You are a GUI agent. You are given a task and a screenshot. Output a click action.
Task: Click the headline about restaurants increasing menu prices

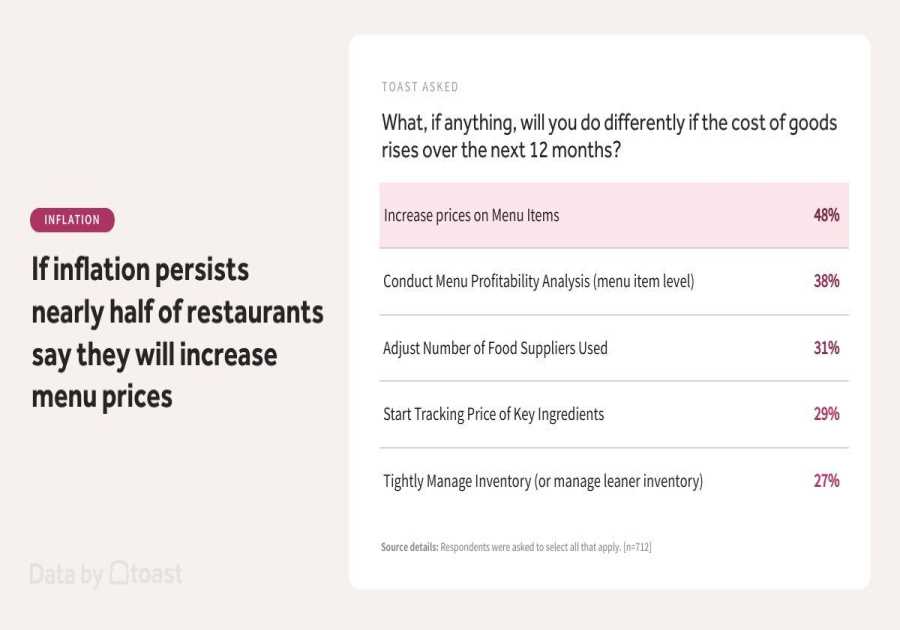177,333
